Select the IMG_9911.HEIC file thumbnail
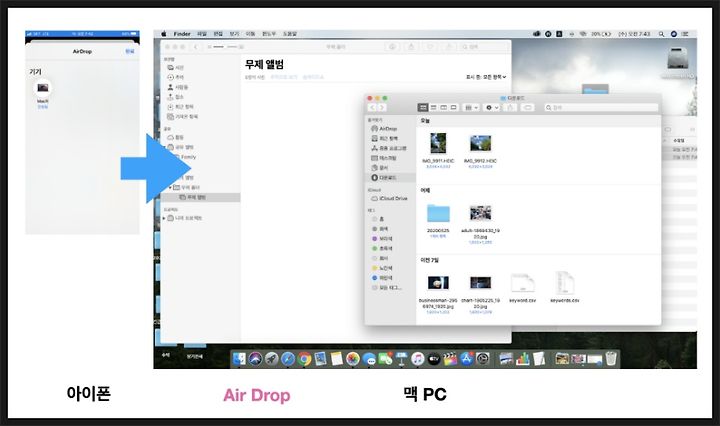720x426 pixels. [438, 143]
